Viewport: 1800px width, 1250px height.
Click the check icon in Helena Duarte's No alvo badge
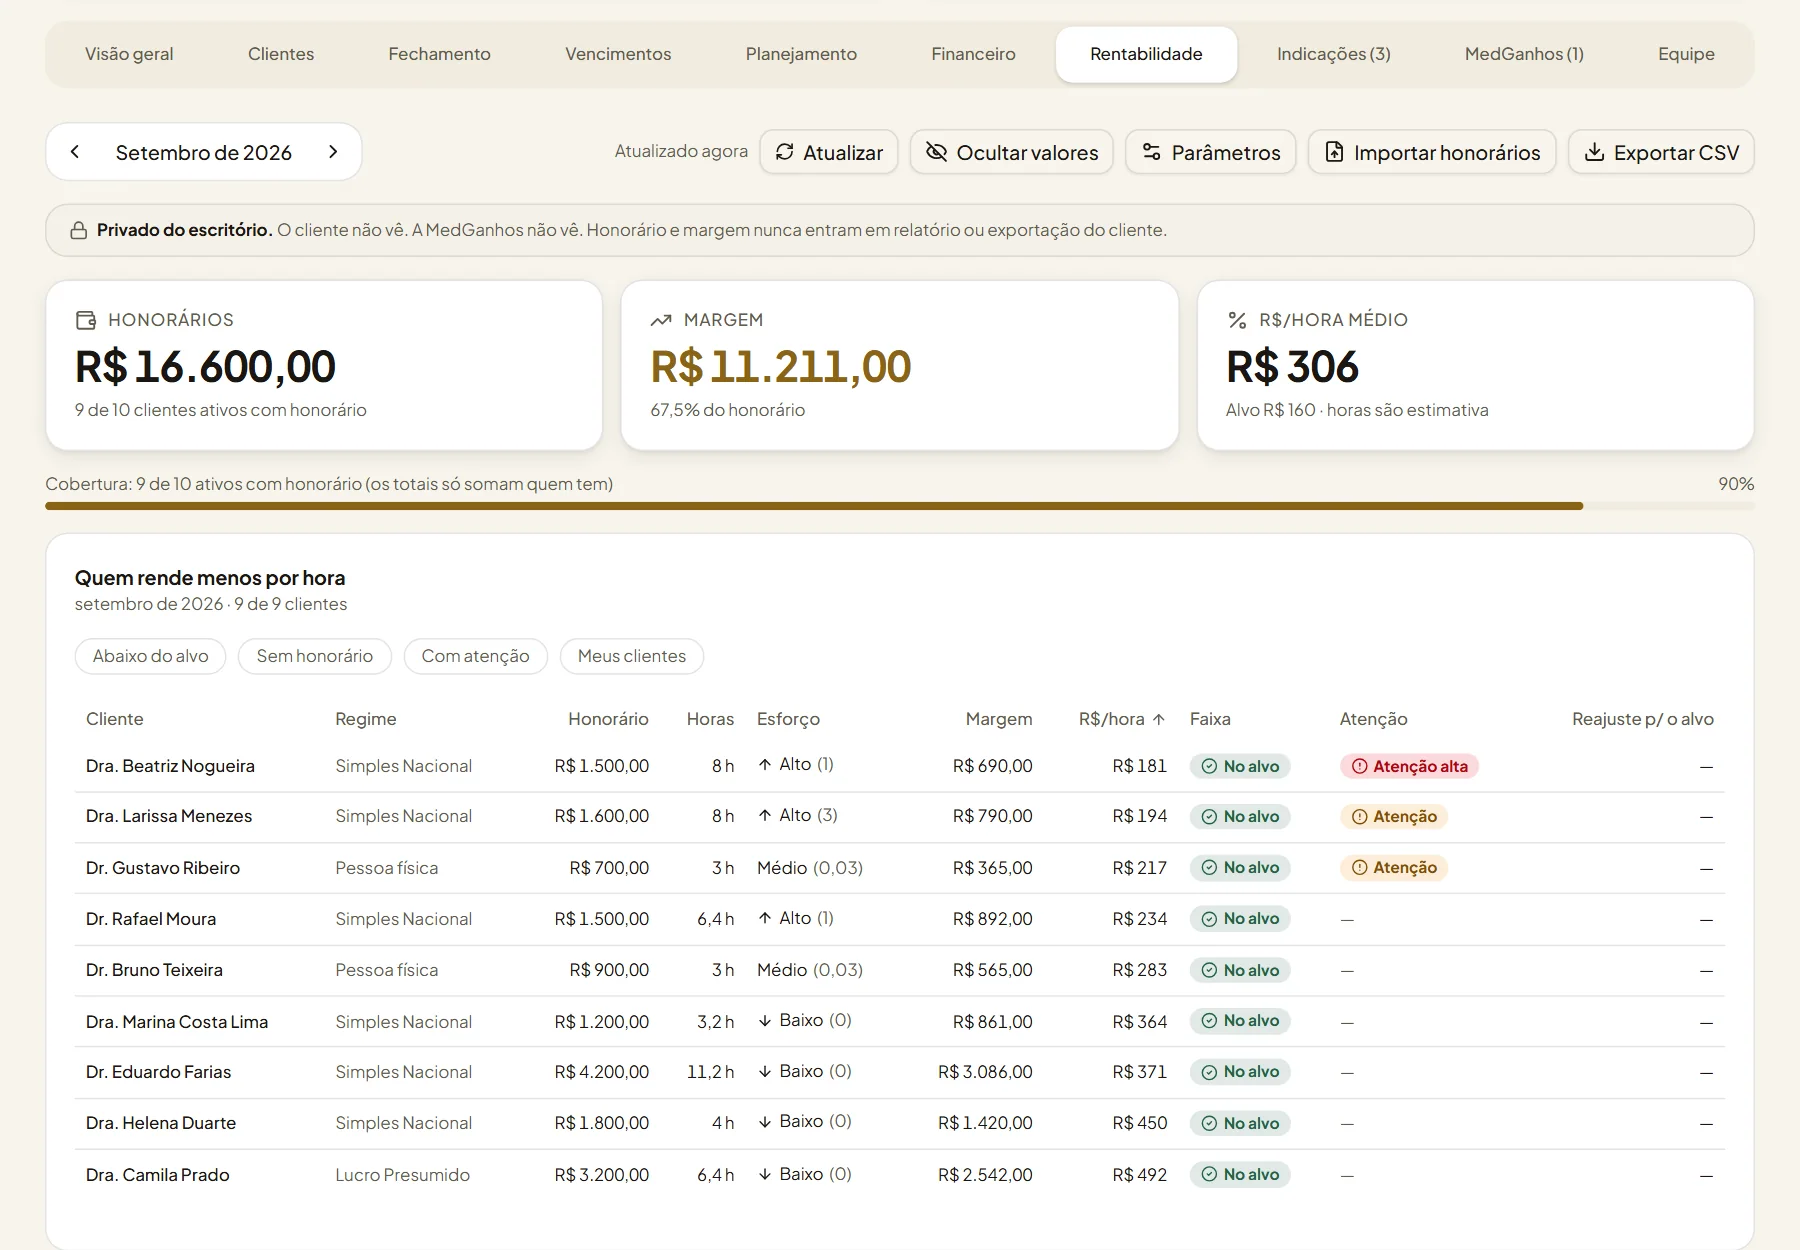coord(1209,1123)
